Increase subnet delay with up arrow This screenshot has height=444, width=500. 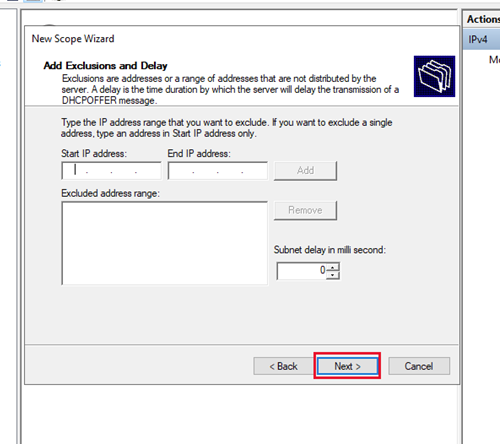click(x=333, y=267)
